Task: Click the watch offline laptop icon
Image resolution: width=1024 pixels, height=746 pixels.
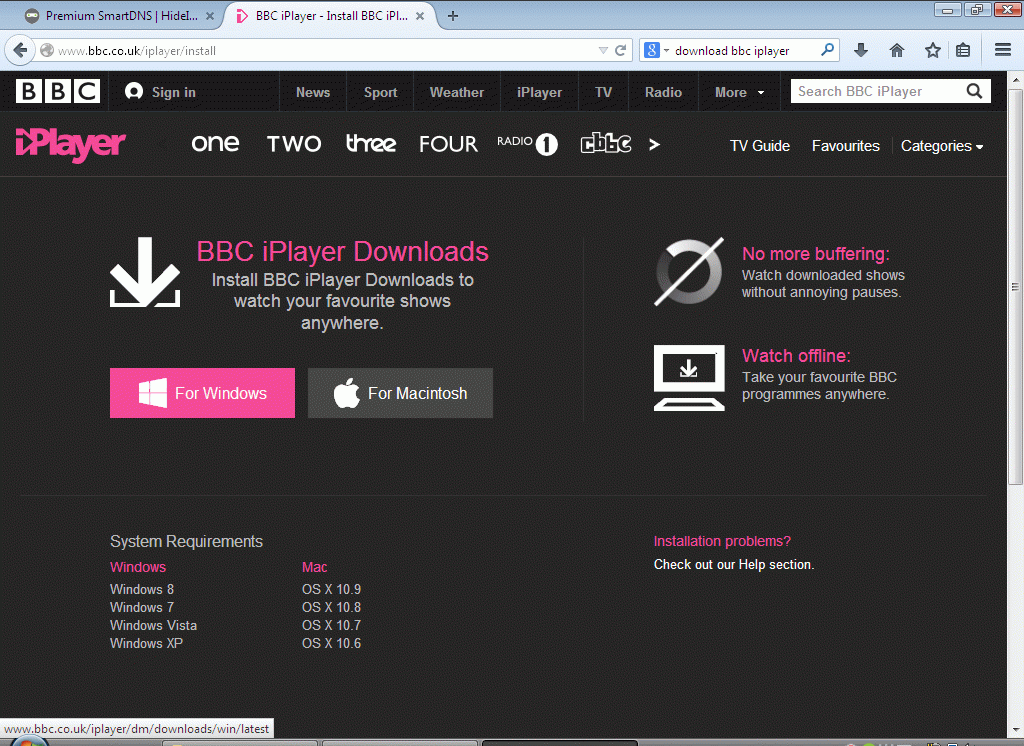Action: [x=689, y=378]
